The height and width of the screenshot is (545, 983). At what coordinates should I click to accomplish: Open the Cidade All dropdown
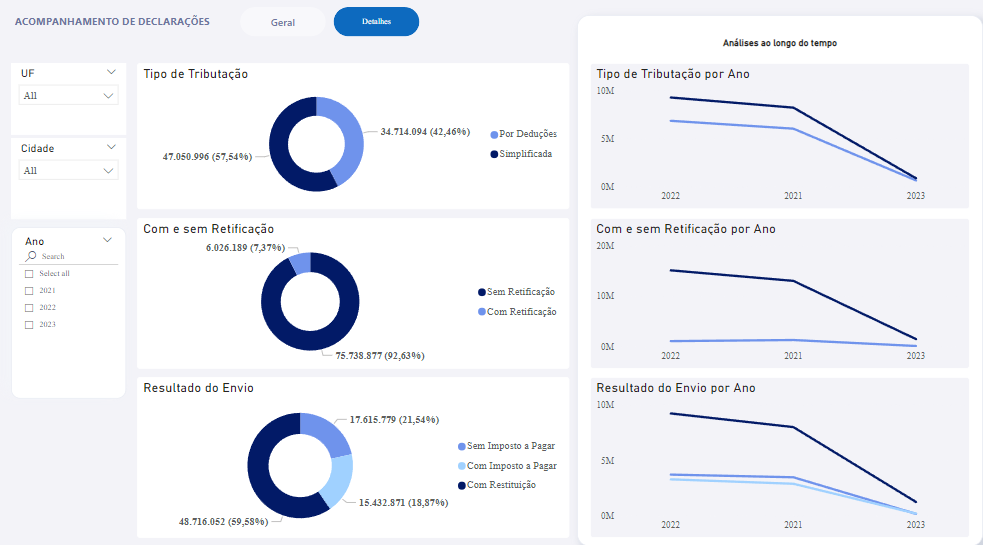(x=68, y=170)
